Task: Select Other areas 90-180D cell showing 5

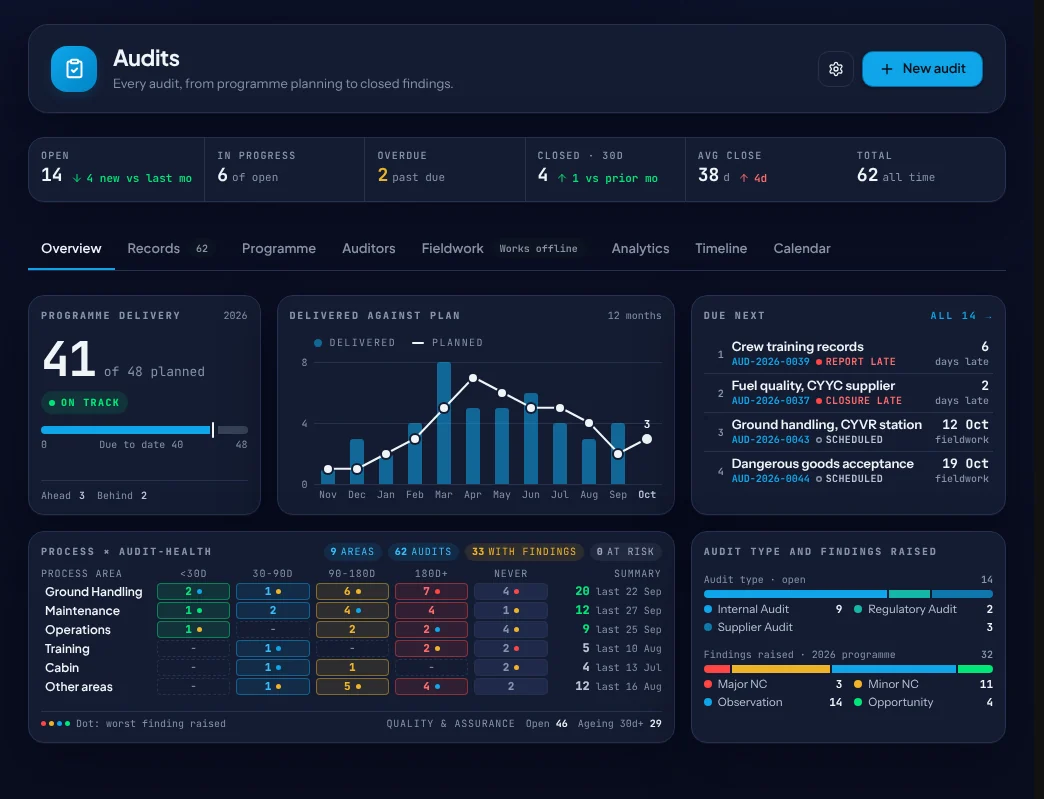Action: click(352, 686)
